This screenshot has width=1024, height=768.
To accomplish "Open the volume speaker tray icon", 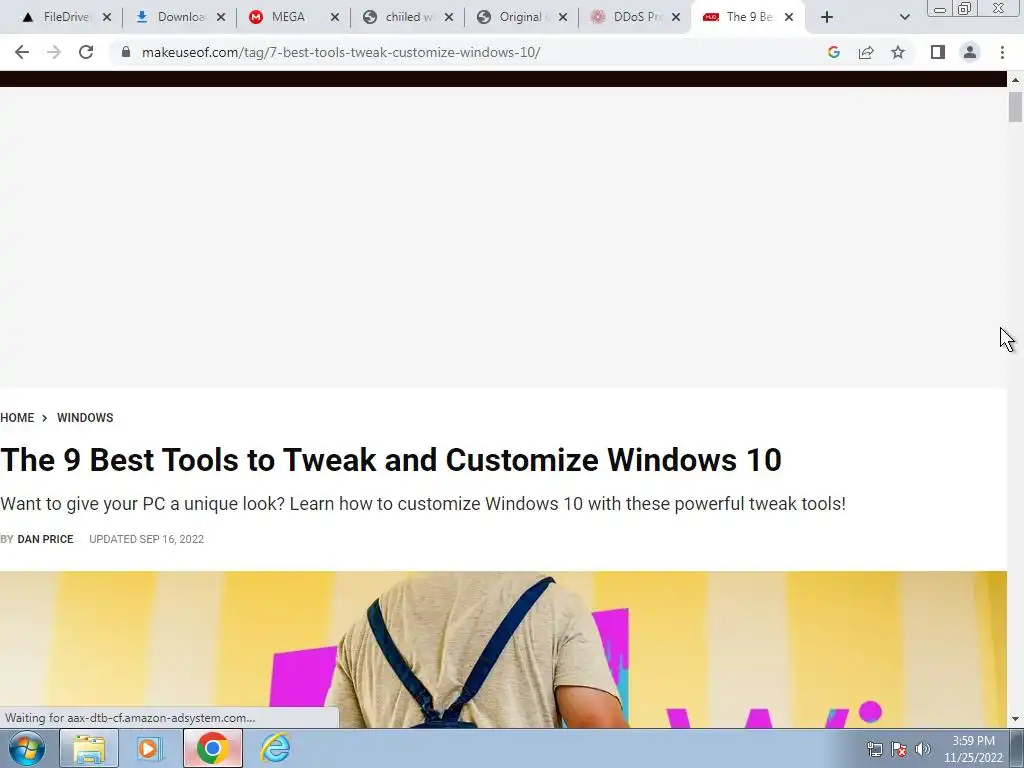I will [923, 749].
